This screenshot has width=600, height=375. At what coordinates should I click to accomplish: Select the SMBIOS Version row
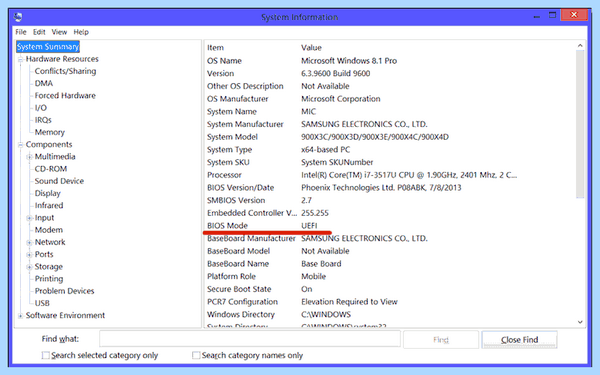[x=390, y=201]
